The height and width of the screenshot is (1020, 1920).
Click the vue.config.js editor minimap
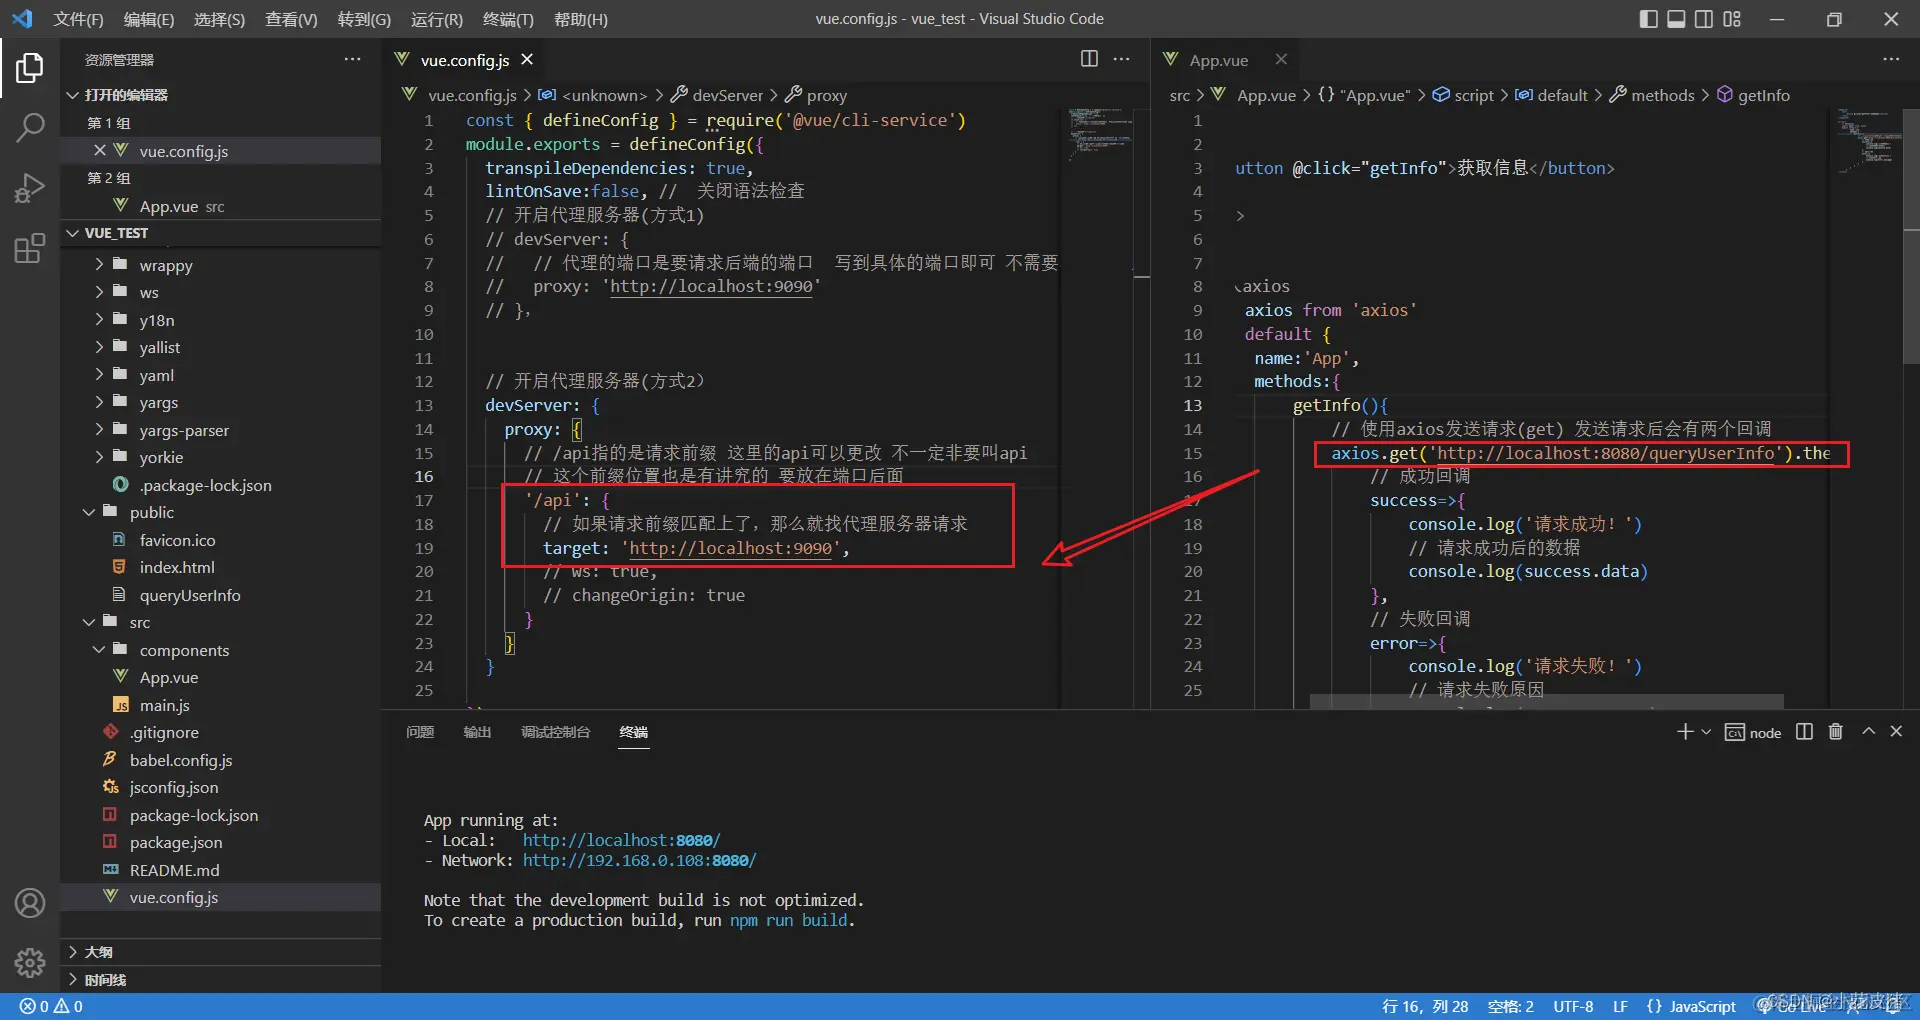point(1100,135)
